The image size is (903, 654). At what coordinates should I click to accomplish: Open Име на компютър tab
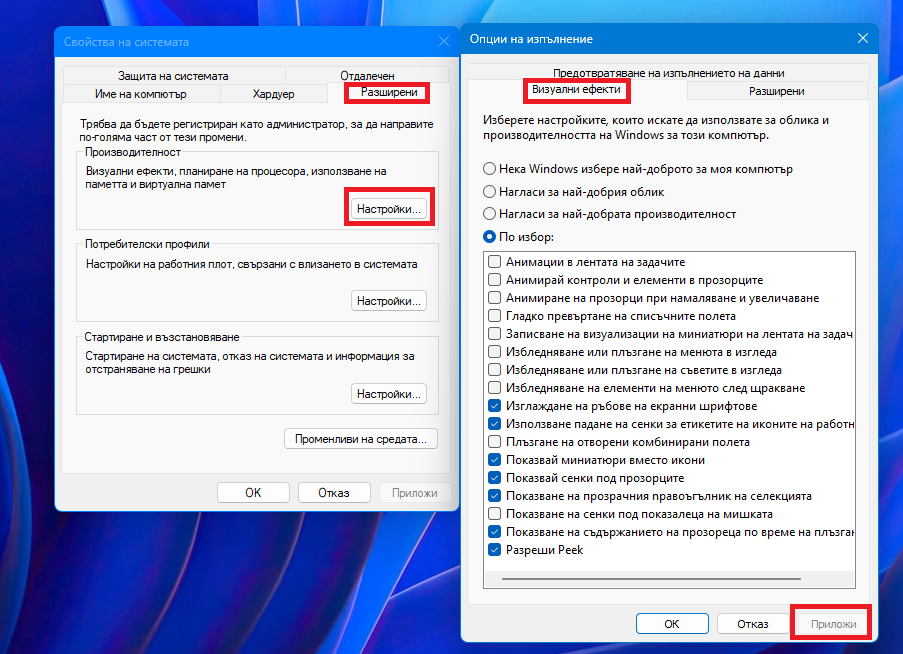click(141, 94)
